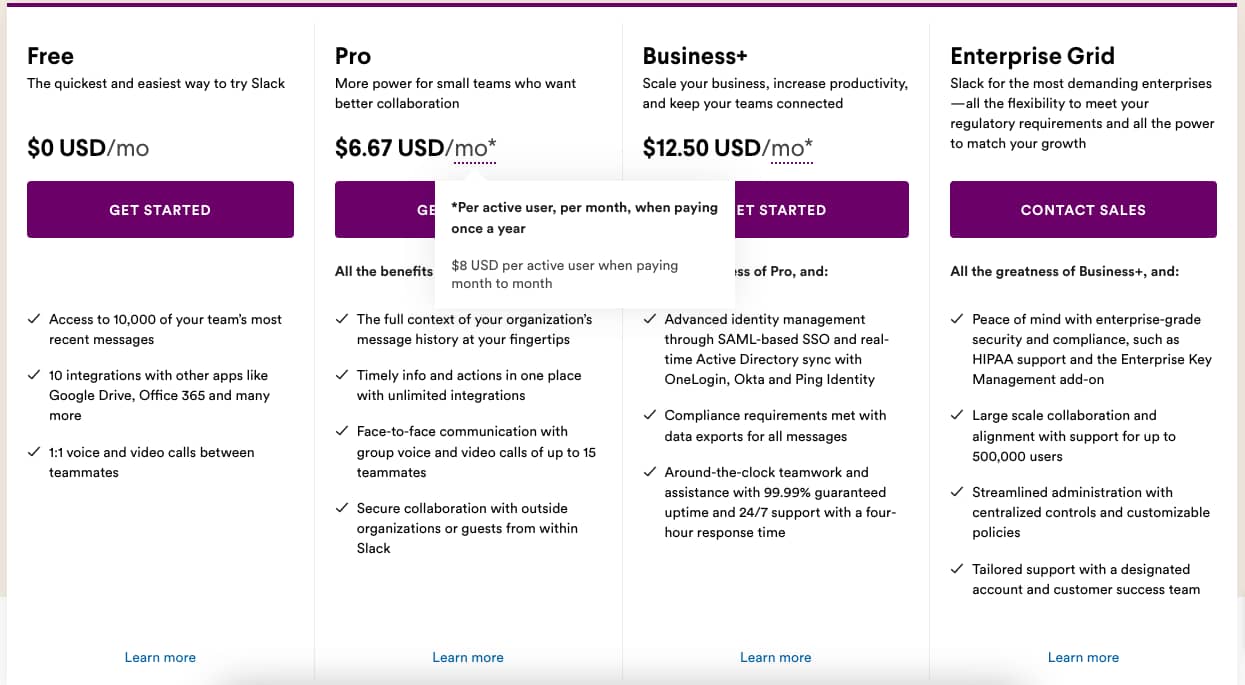Viewport: 1245px width, 685px height.
Task: Select the Pro plan heading
Action: coord(352,56)
